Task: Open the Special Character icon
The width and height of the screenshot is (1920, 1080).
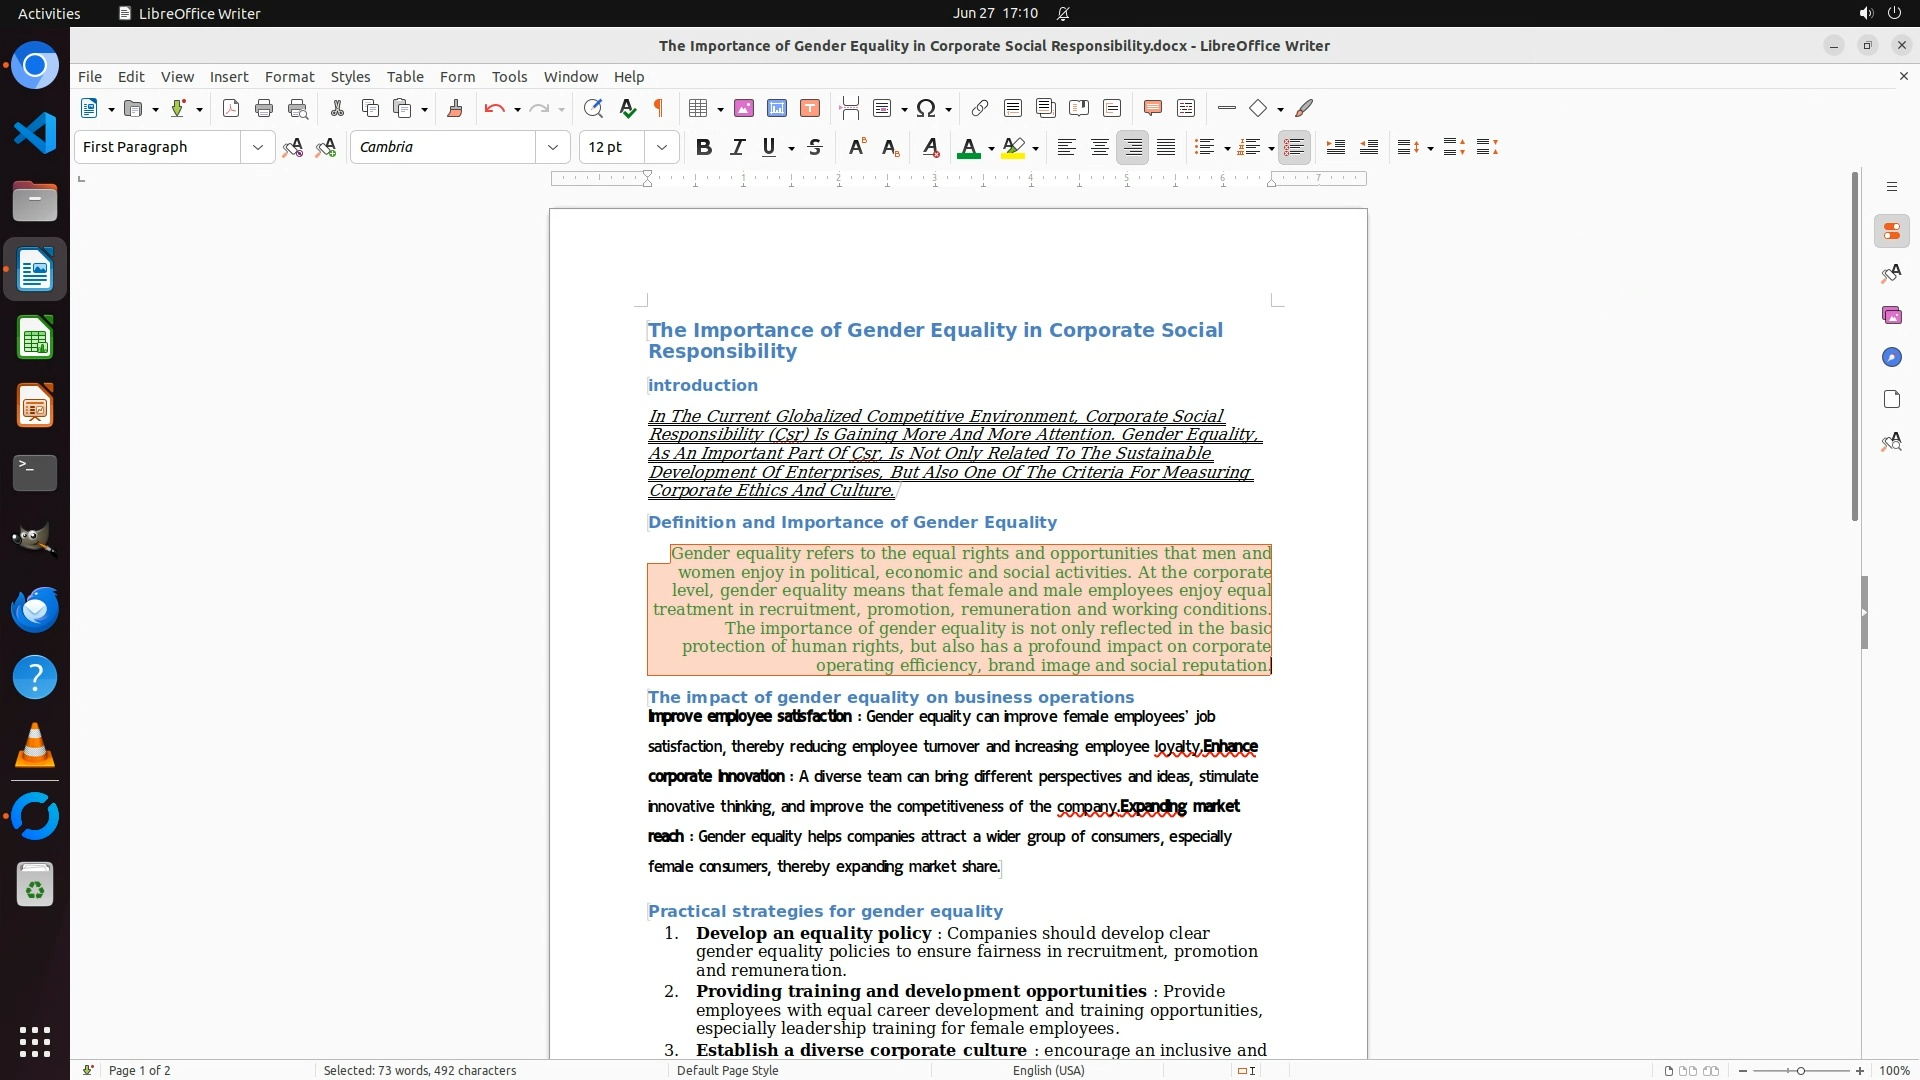Action: point(926,108)
